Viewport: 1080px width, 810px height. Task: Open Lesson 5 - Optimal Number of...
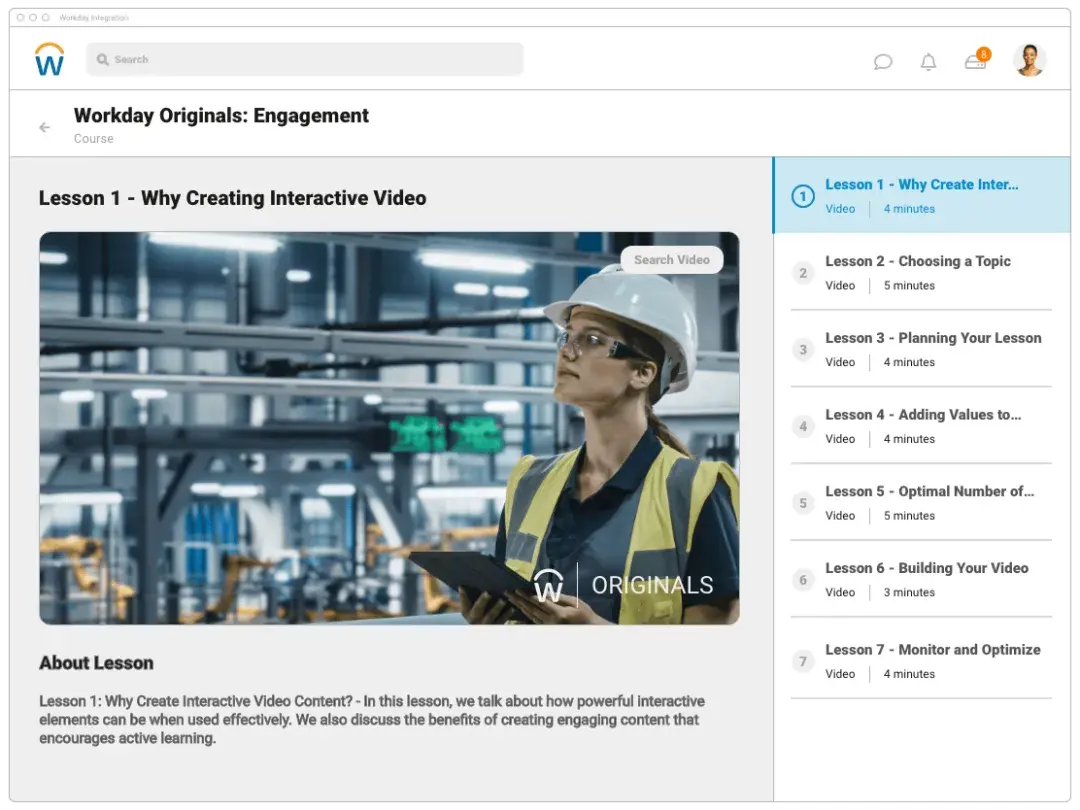(x=929, y=491)
